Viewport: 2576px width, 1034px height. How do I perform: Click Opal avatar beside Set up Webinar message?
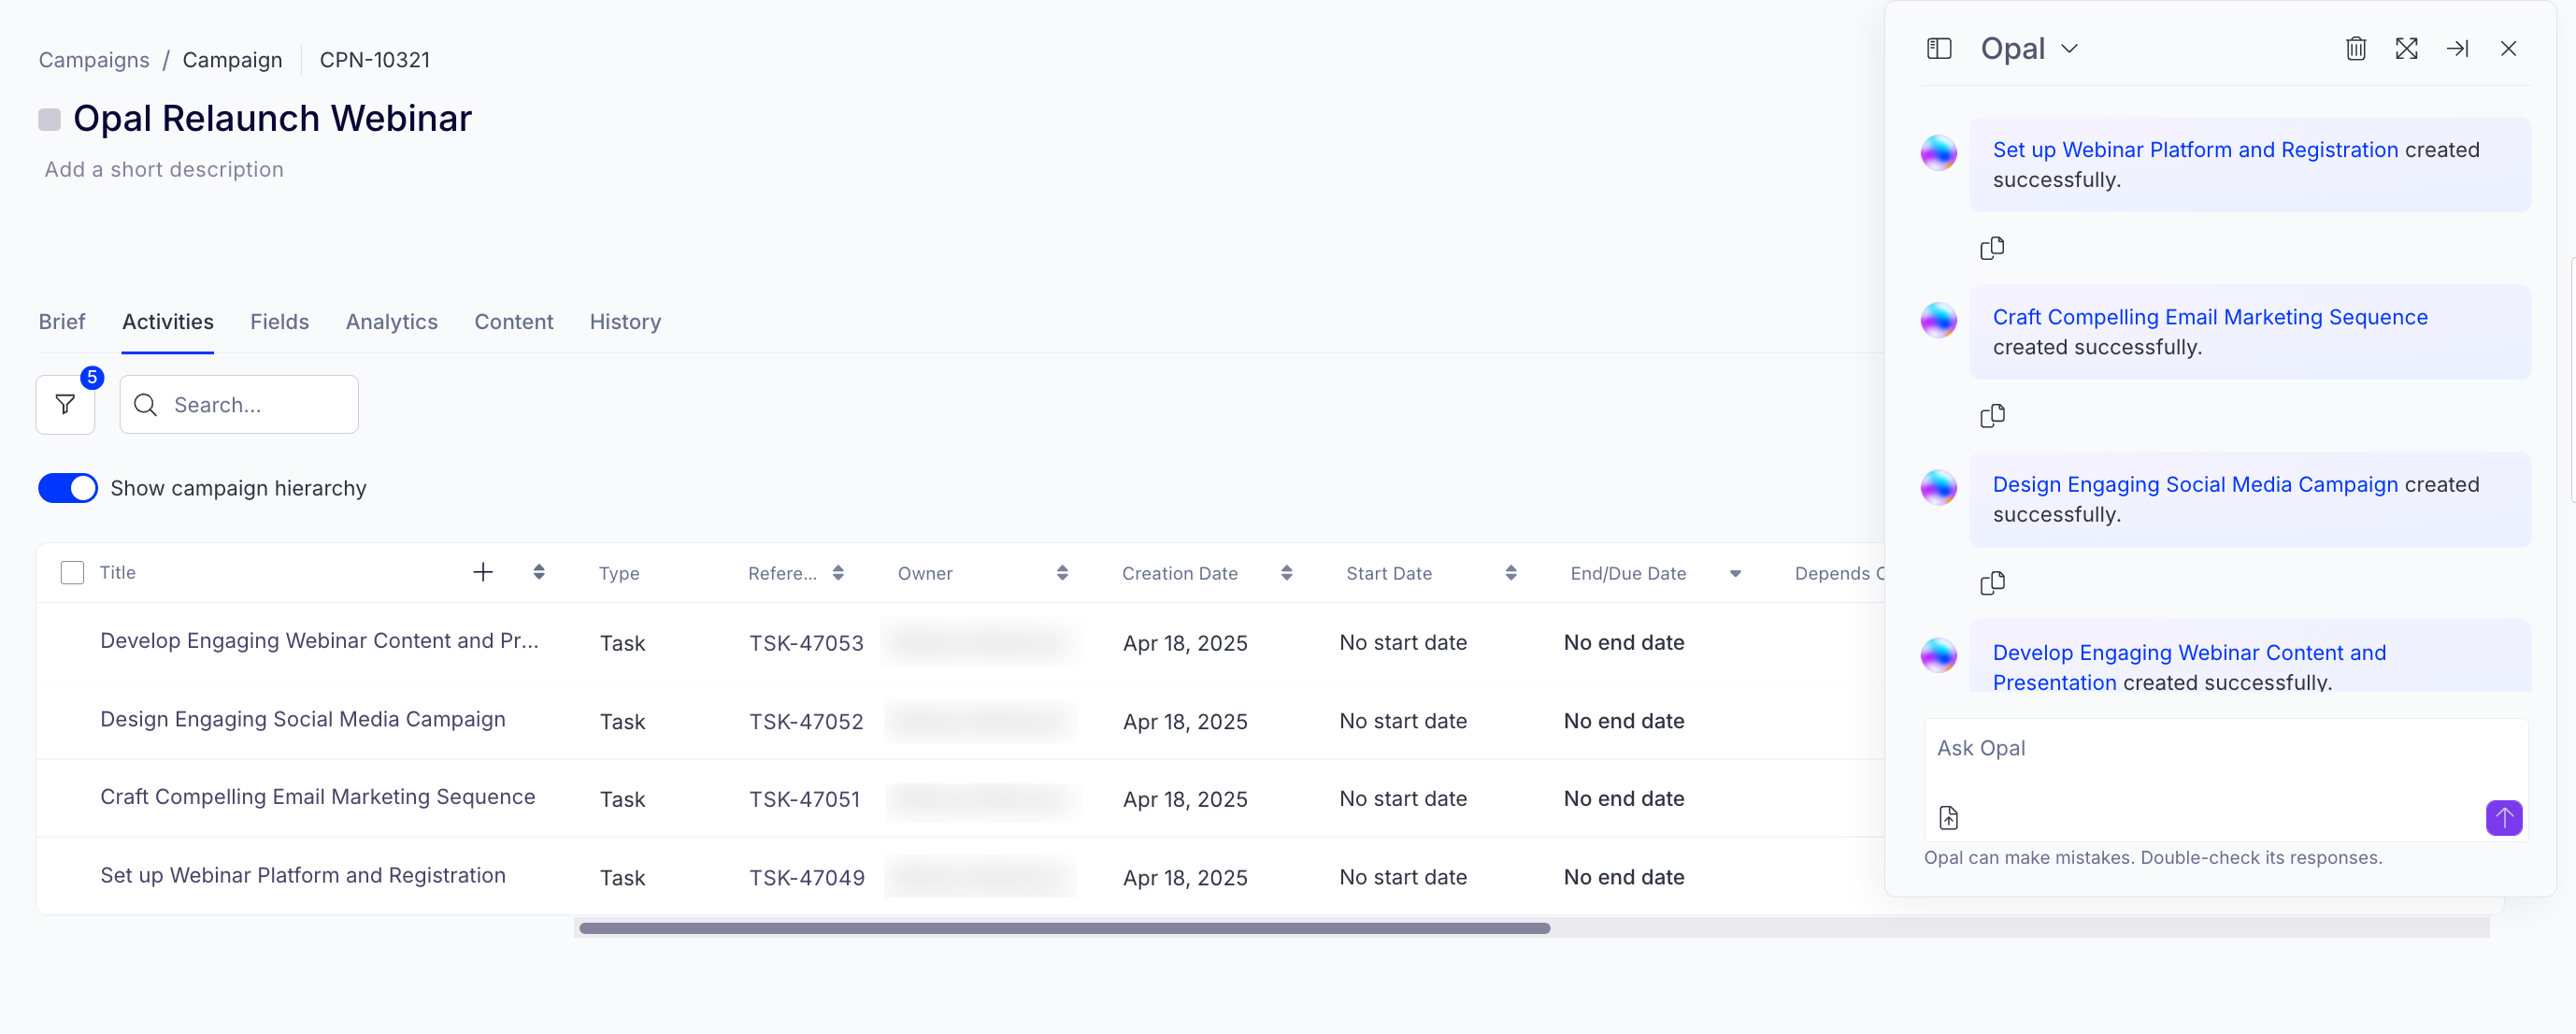[x=1939, y=153]
